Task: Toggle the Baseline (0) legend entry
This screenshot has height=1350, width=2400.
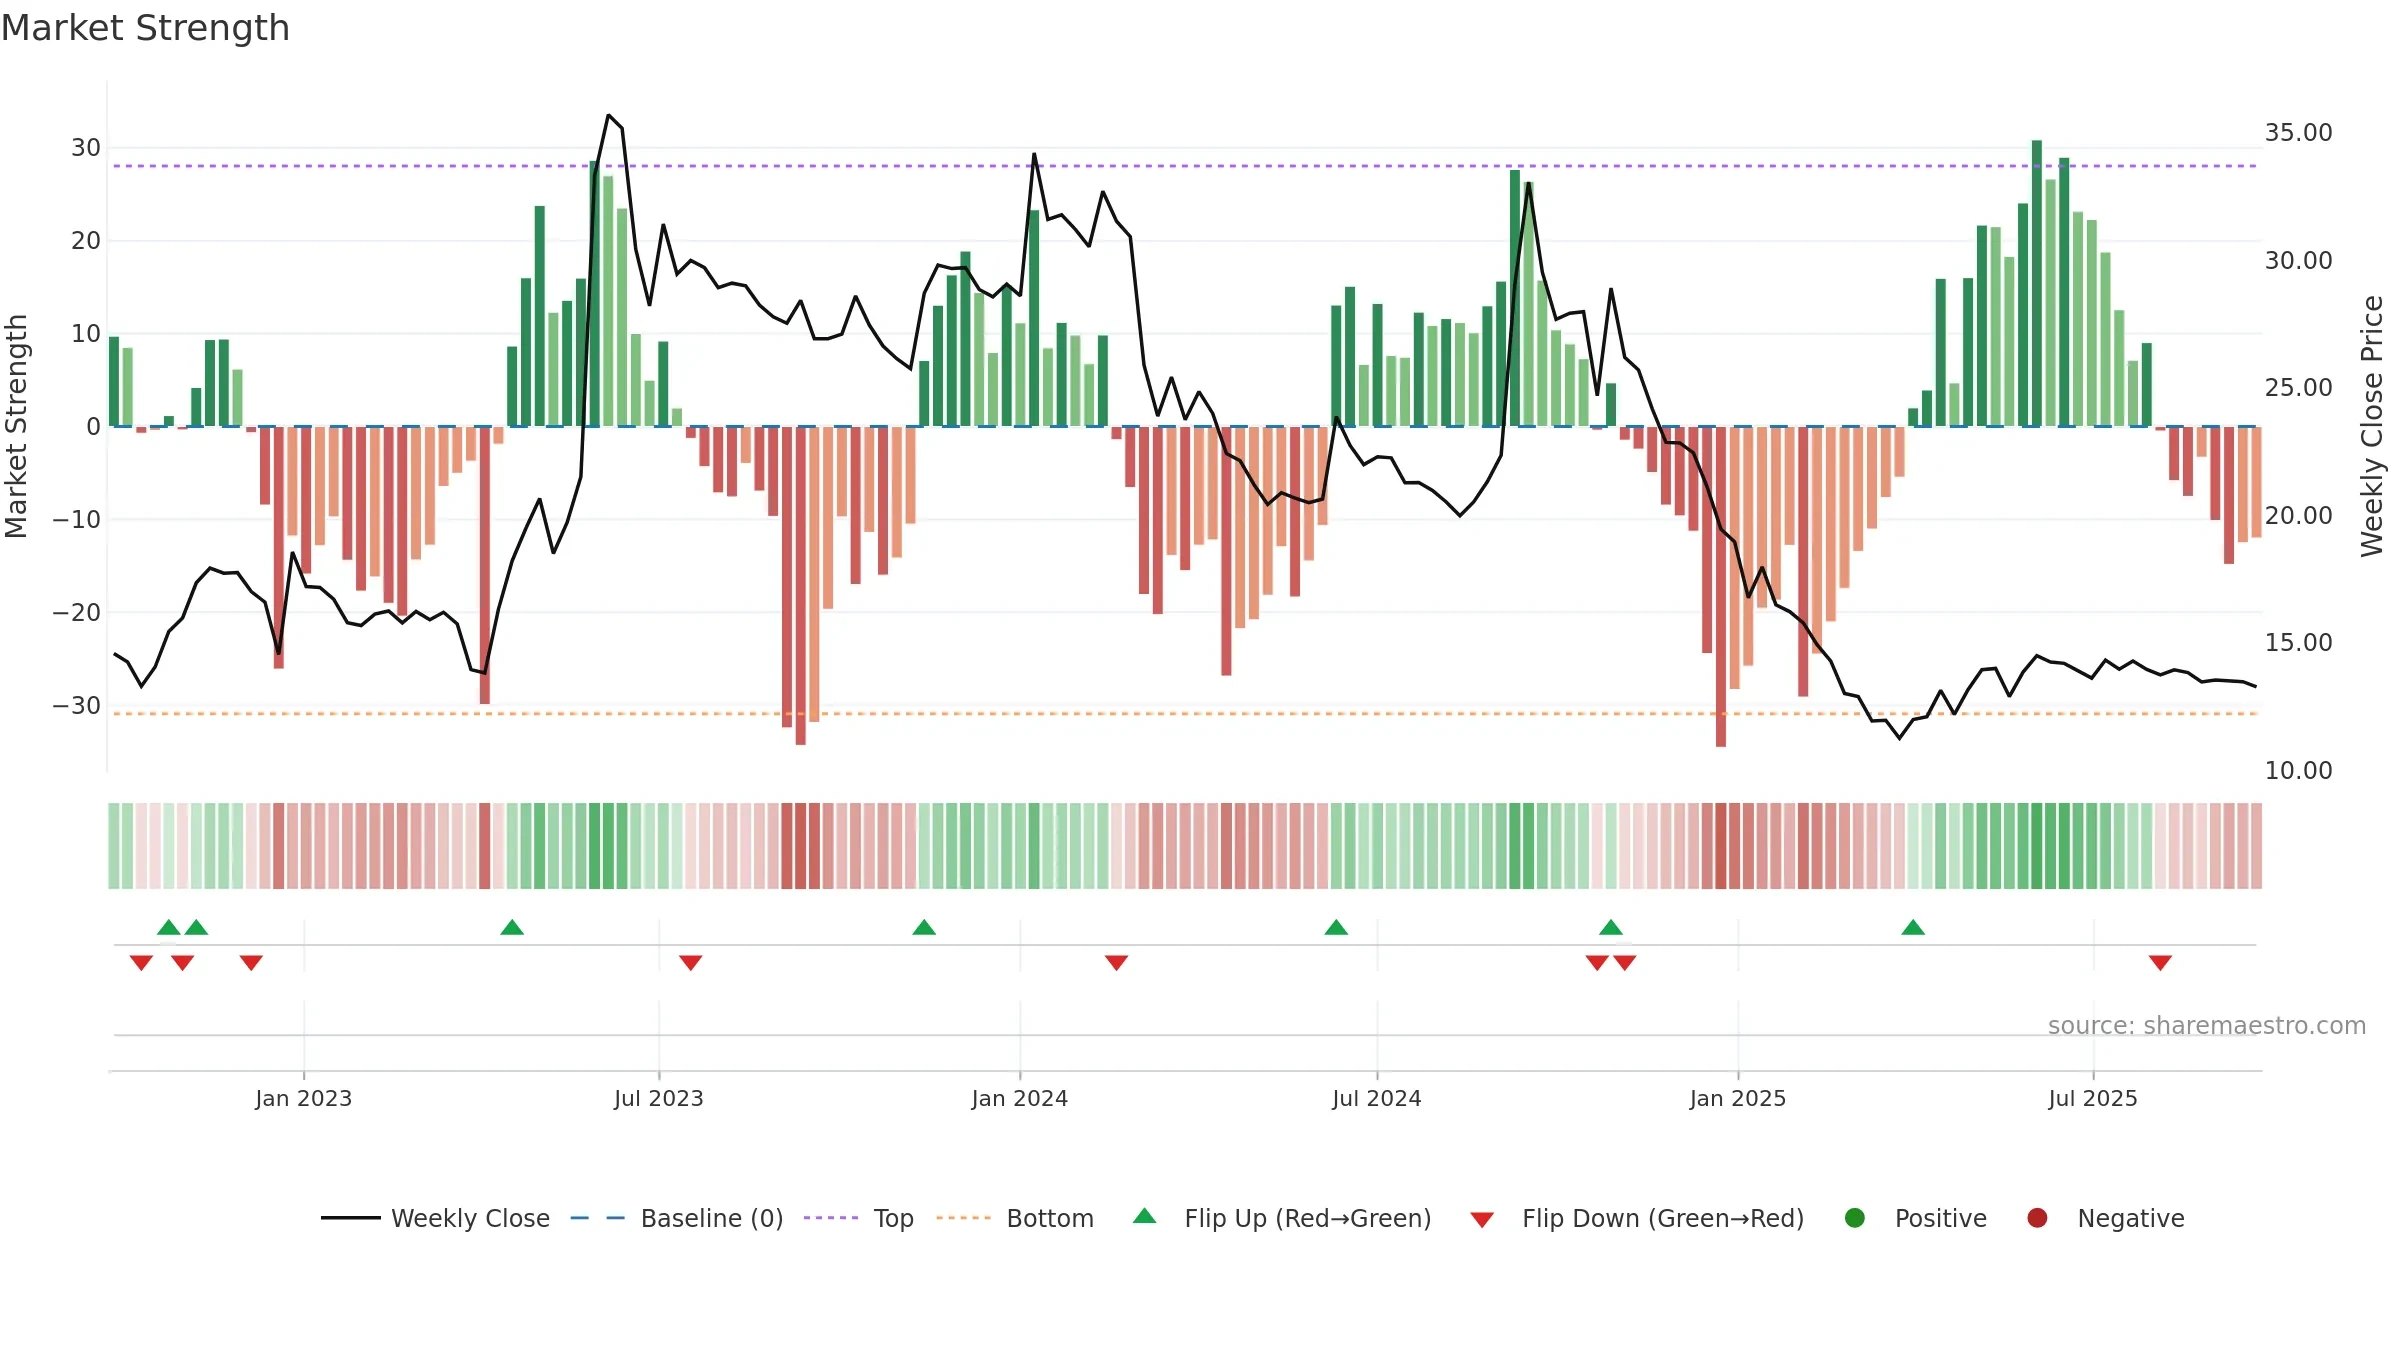Action: (677, 1218)
